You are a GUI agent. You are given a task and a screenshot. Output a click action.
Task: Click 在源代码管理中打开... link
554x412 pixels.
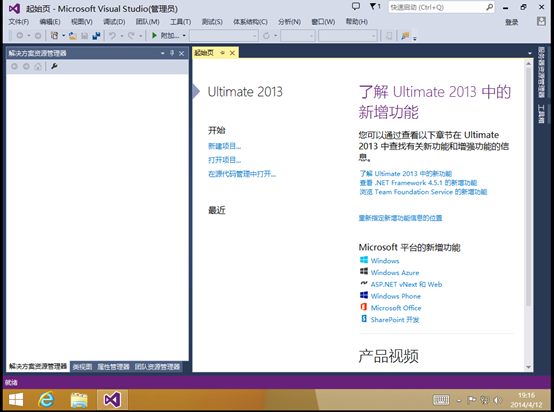242,174
